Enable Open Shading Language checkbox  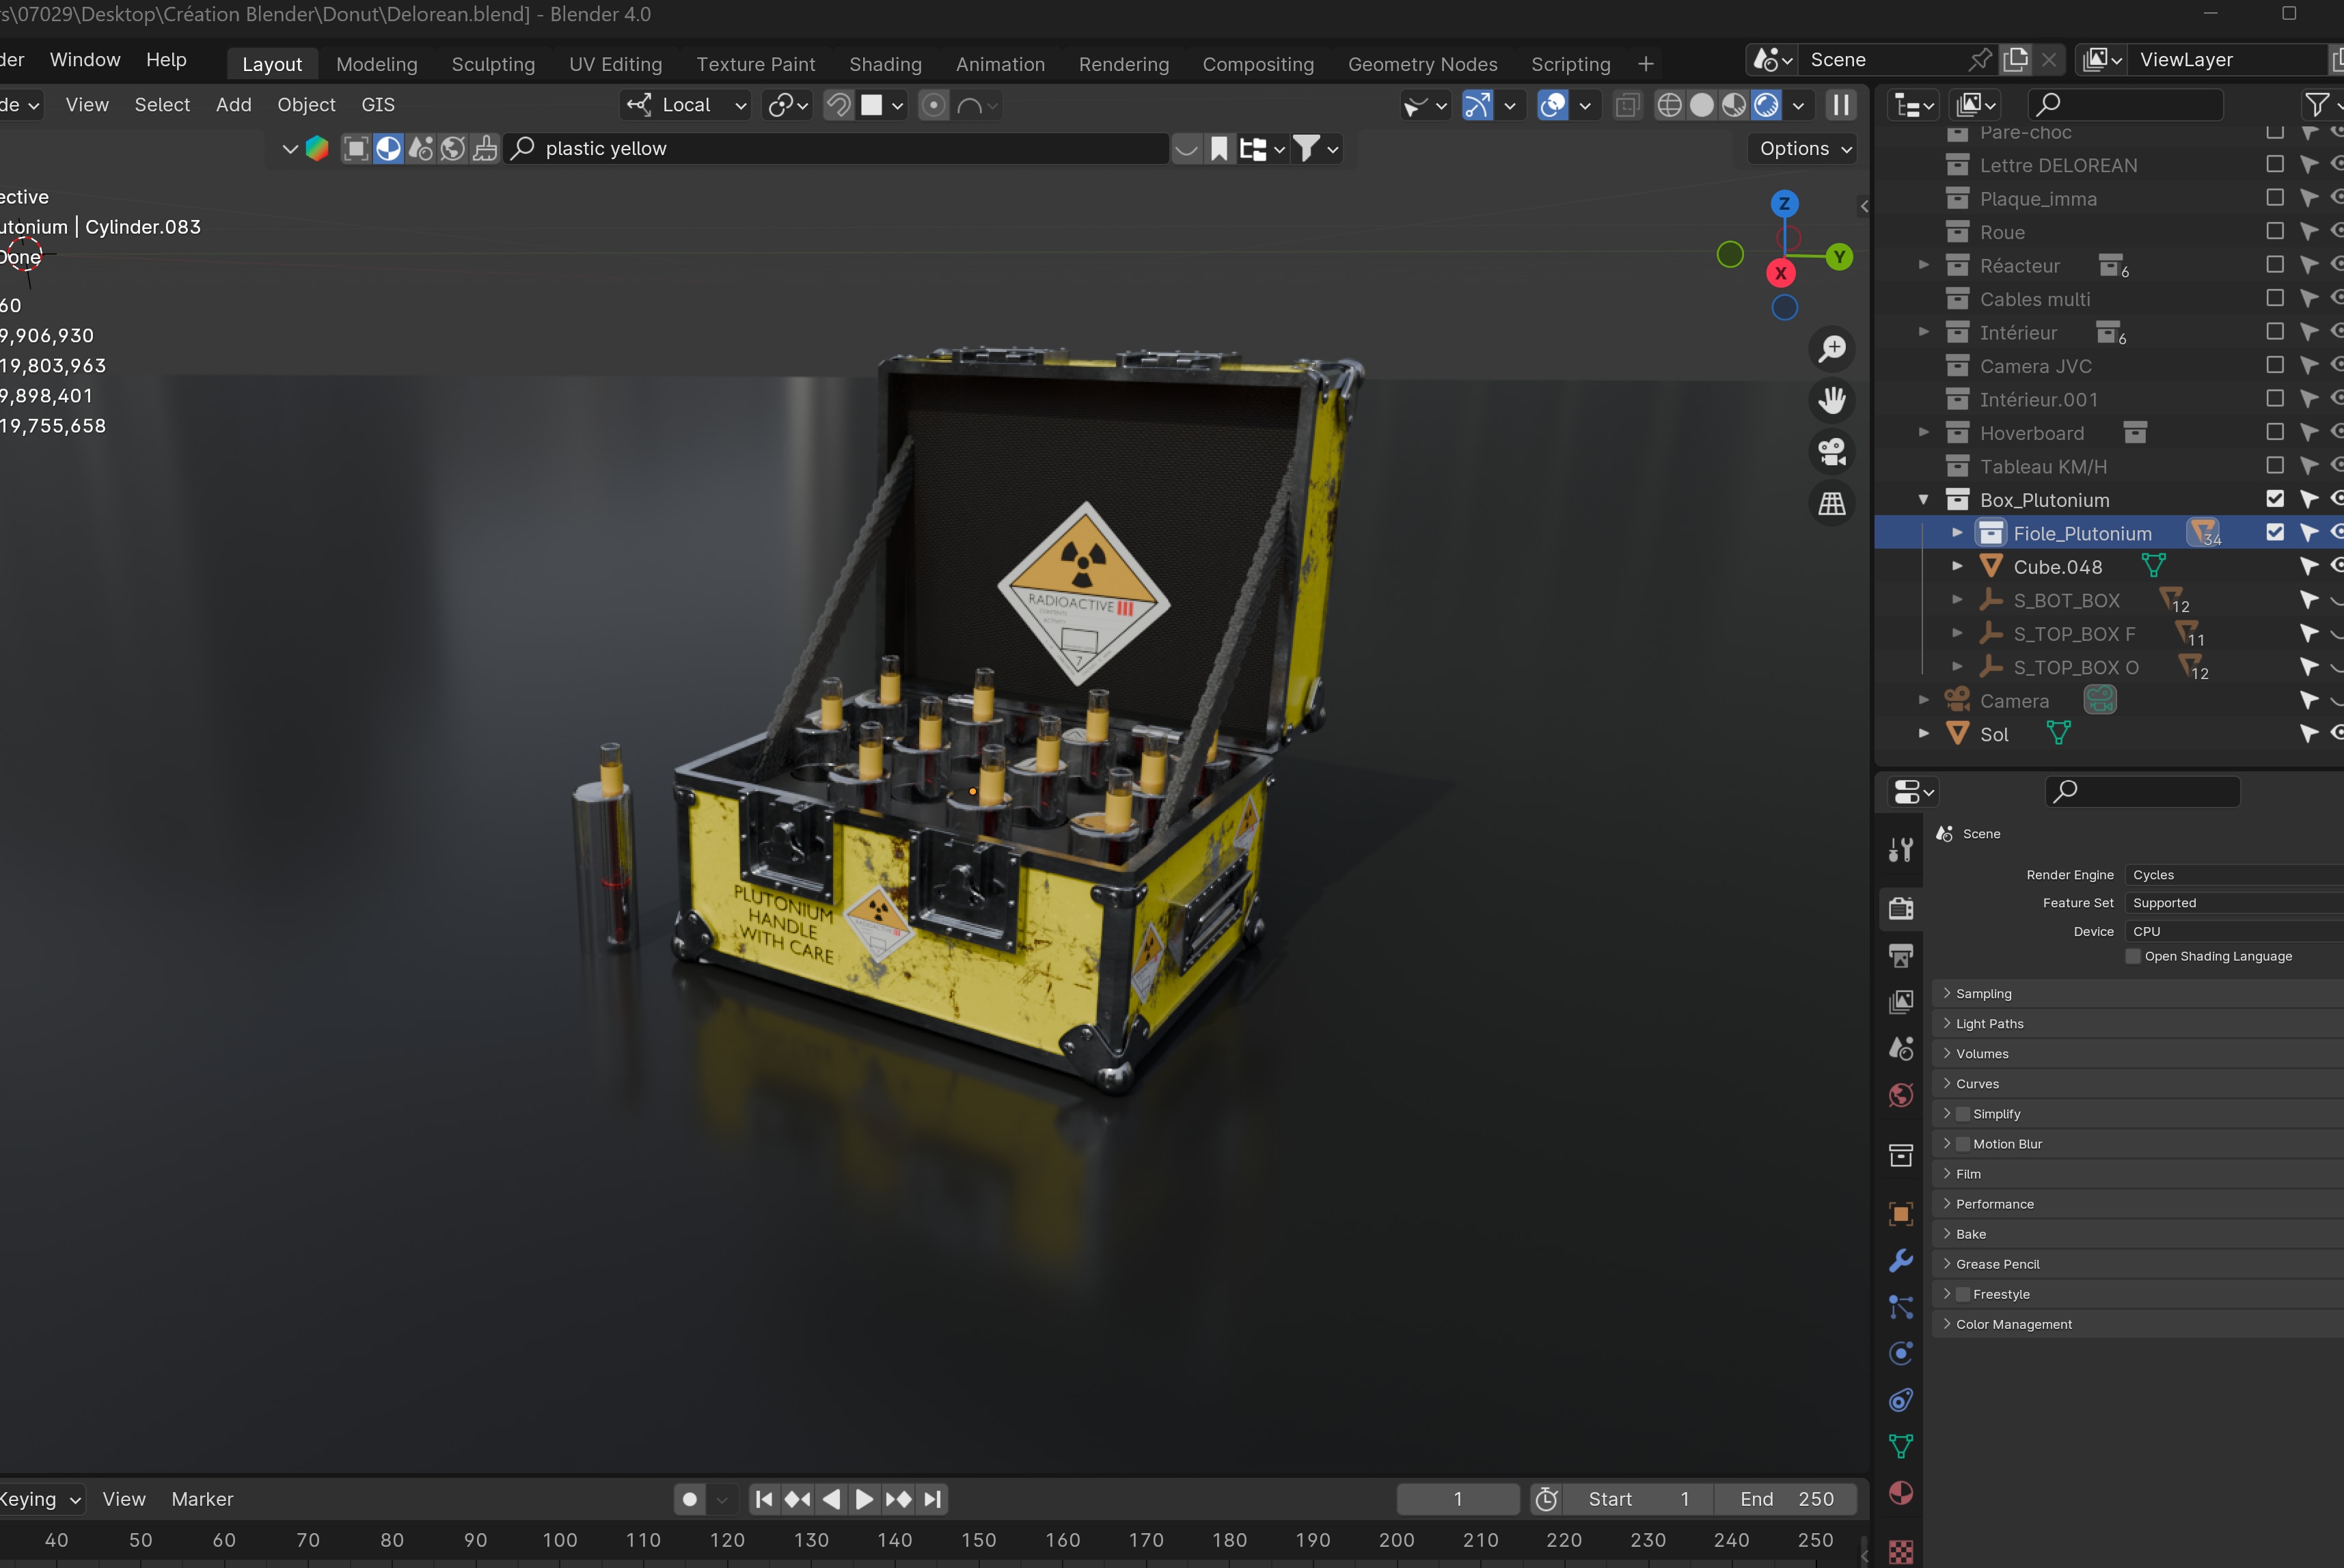[2132, 956]
